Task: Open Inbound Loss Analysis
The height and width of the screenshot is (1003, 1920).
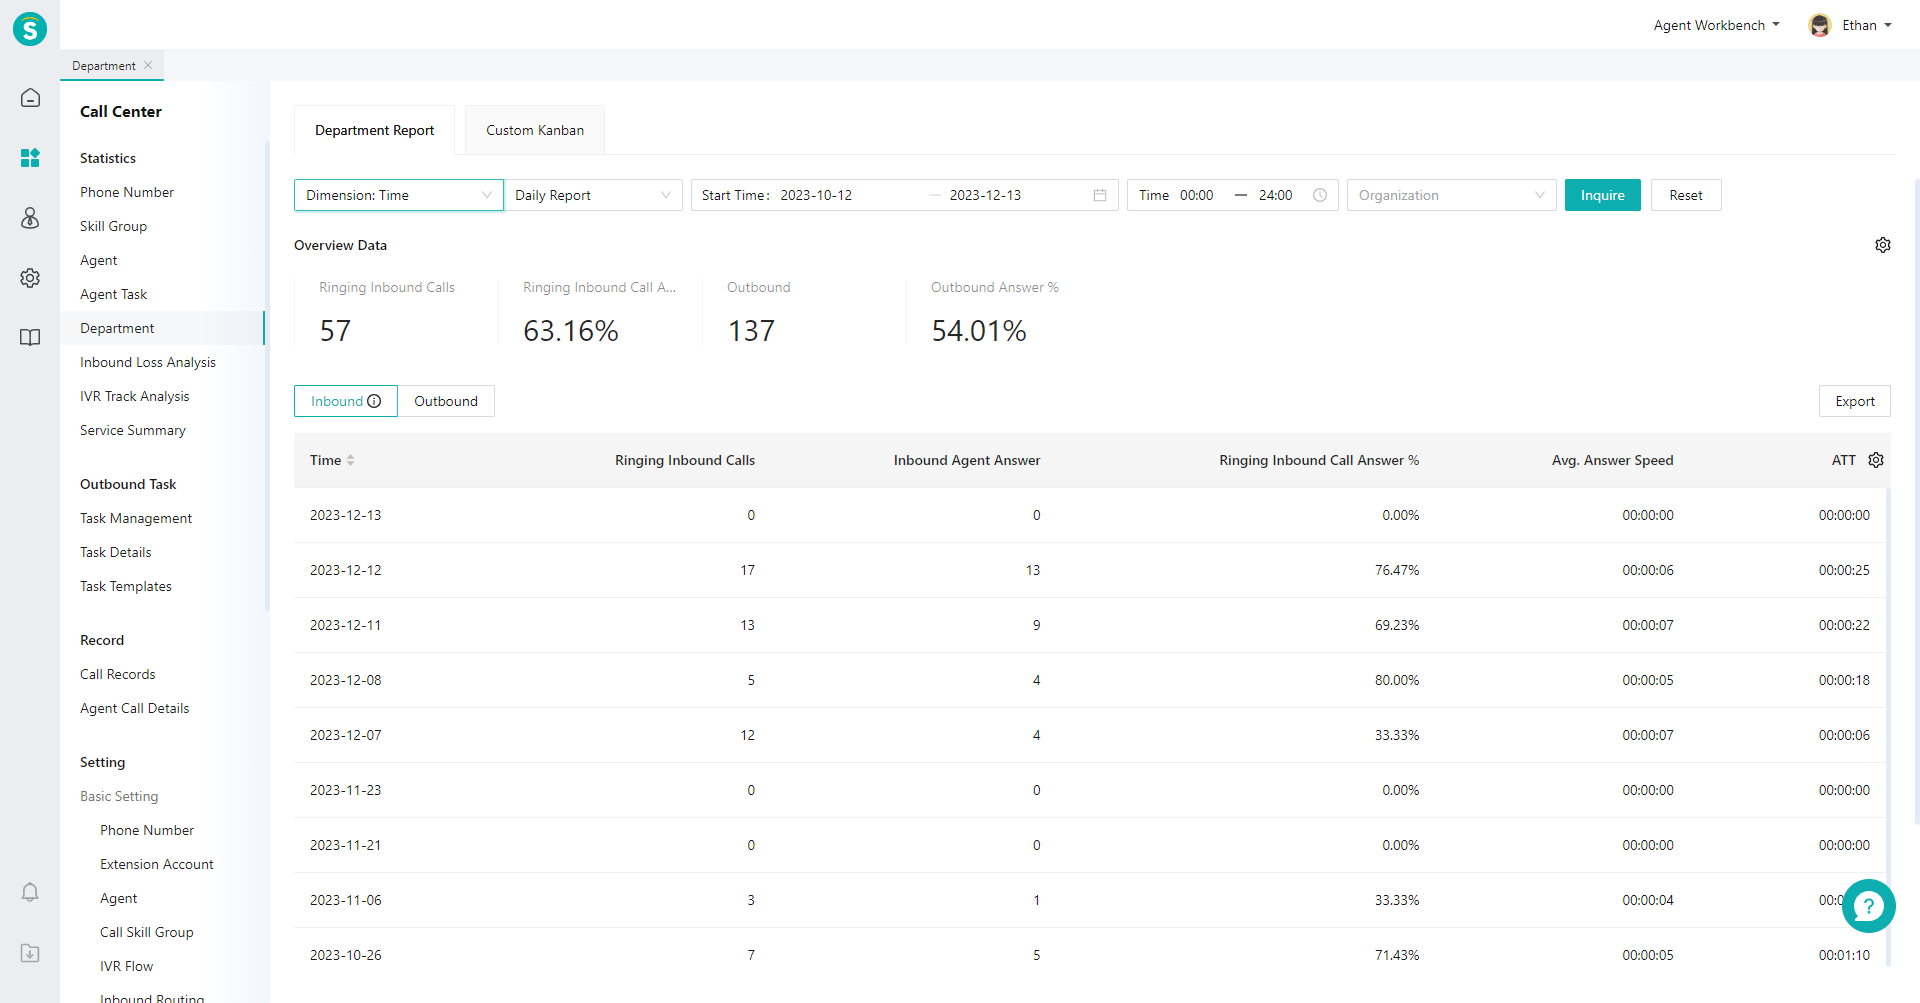Action: coord(148,362)
